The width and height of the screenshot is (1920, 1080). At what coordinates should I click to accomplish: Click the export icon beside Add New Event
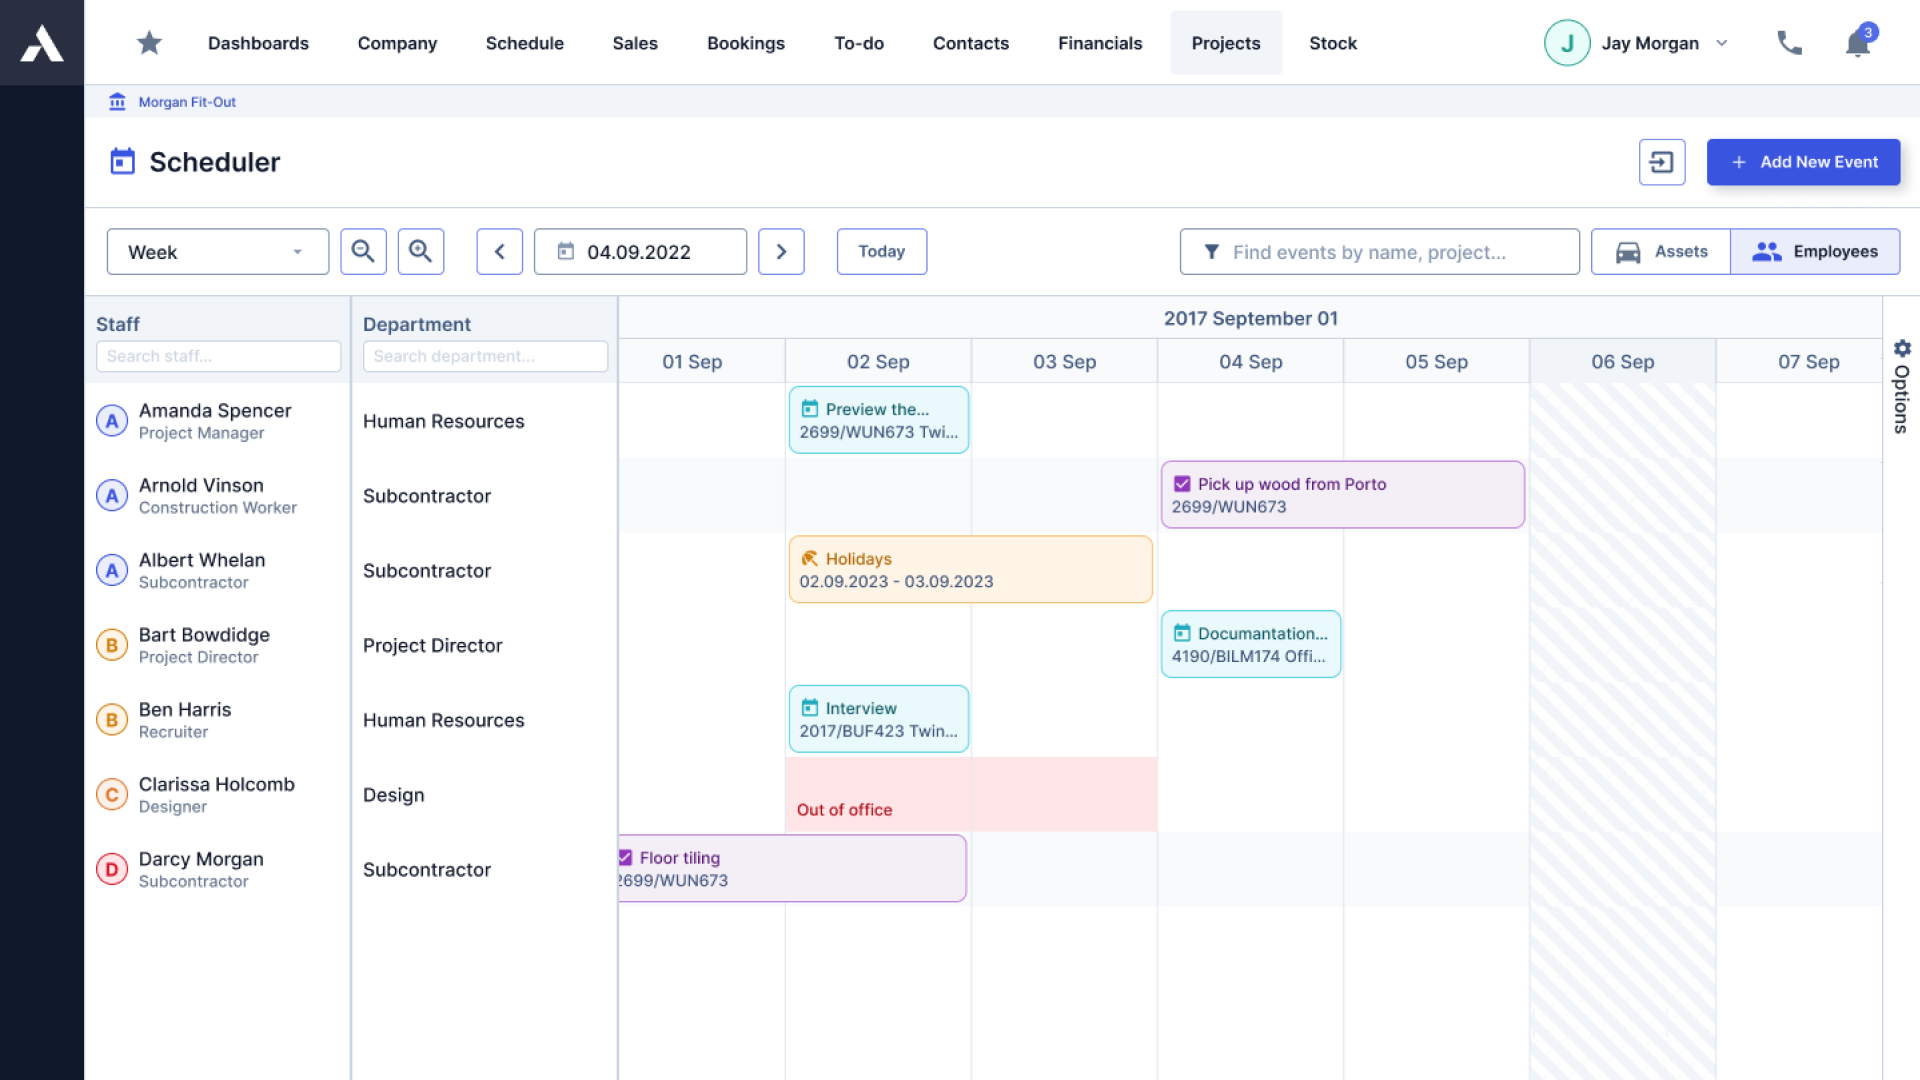click(x=1661, y=162)
